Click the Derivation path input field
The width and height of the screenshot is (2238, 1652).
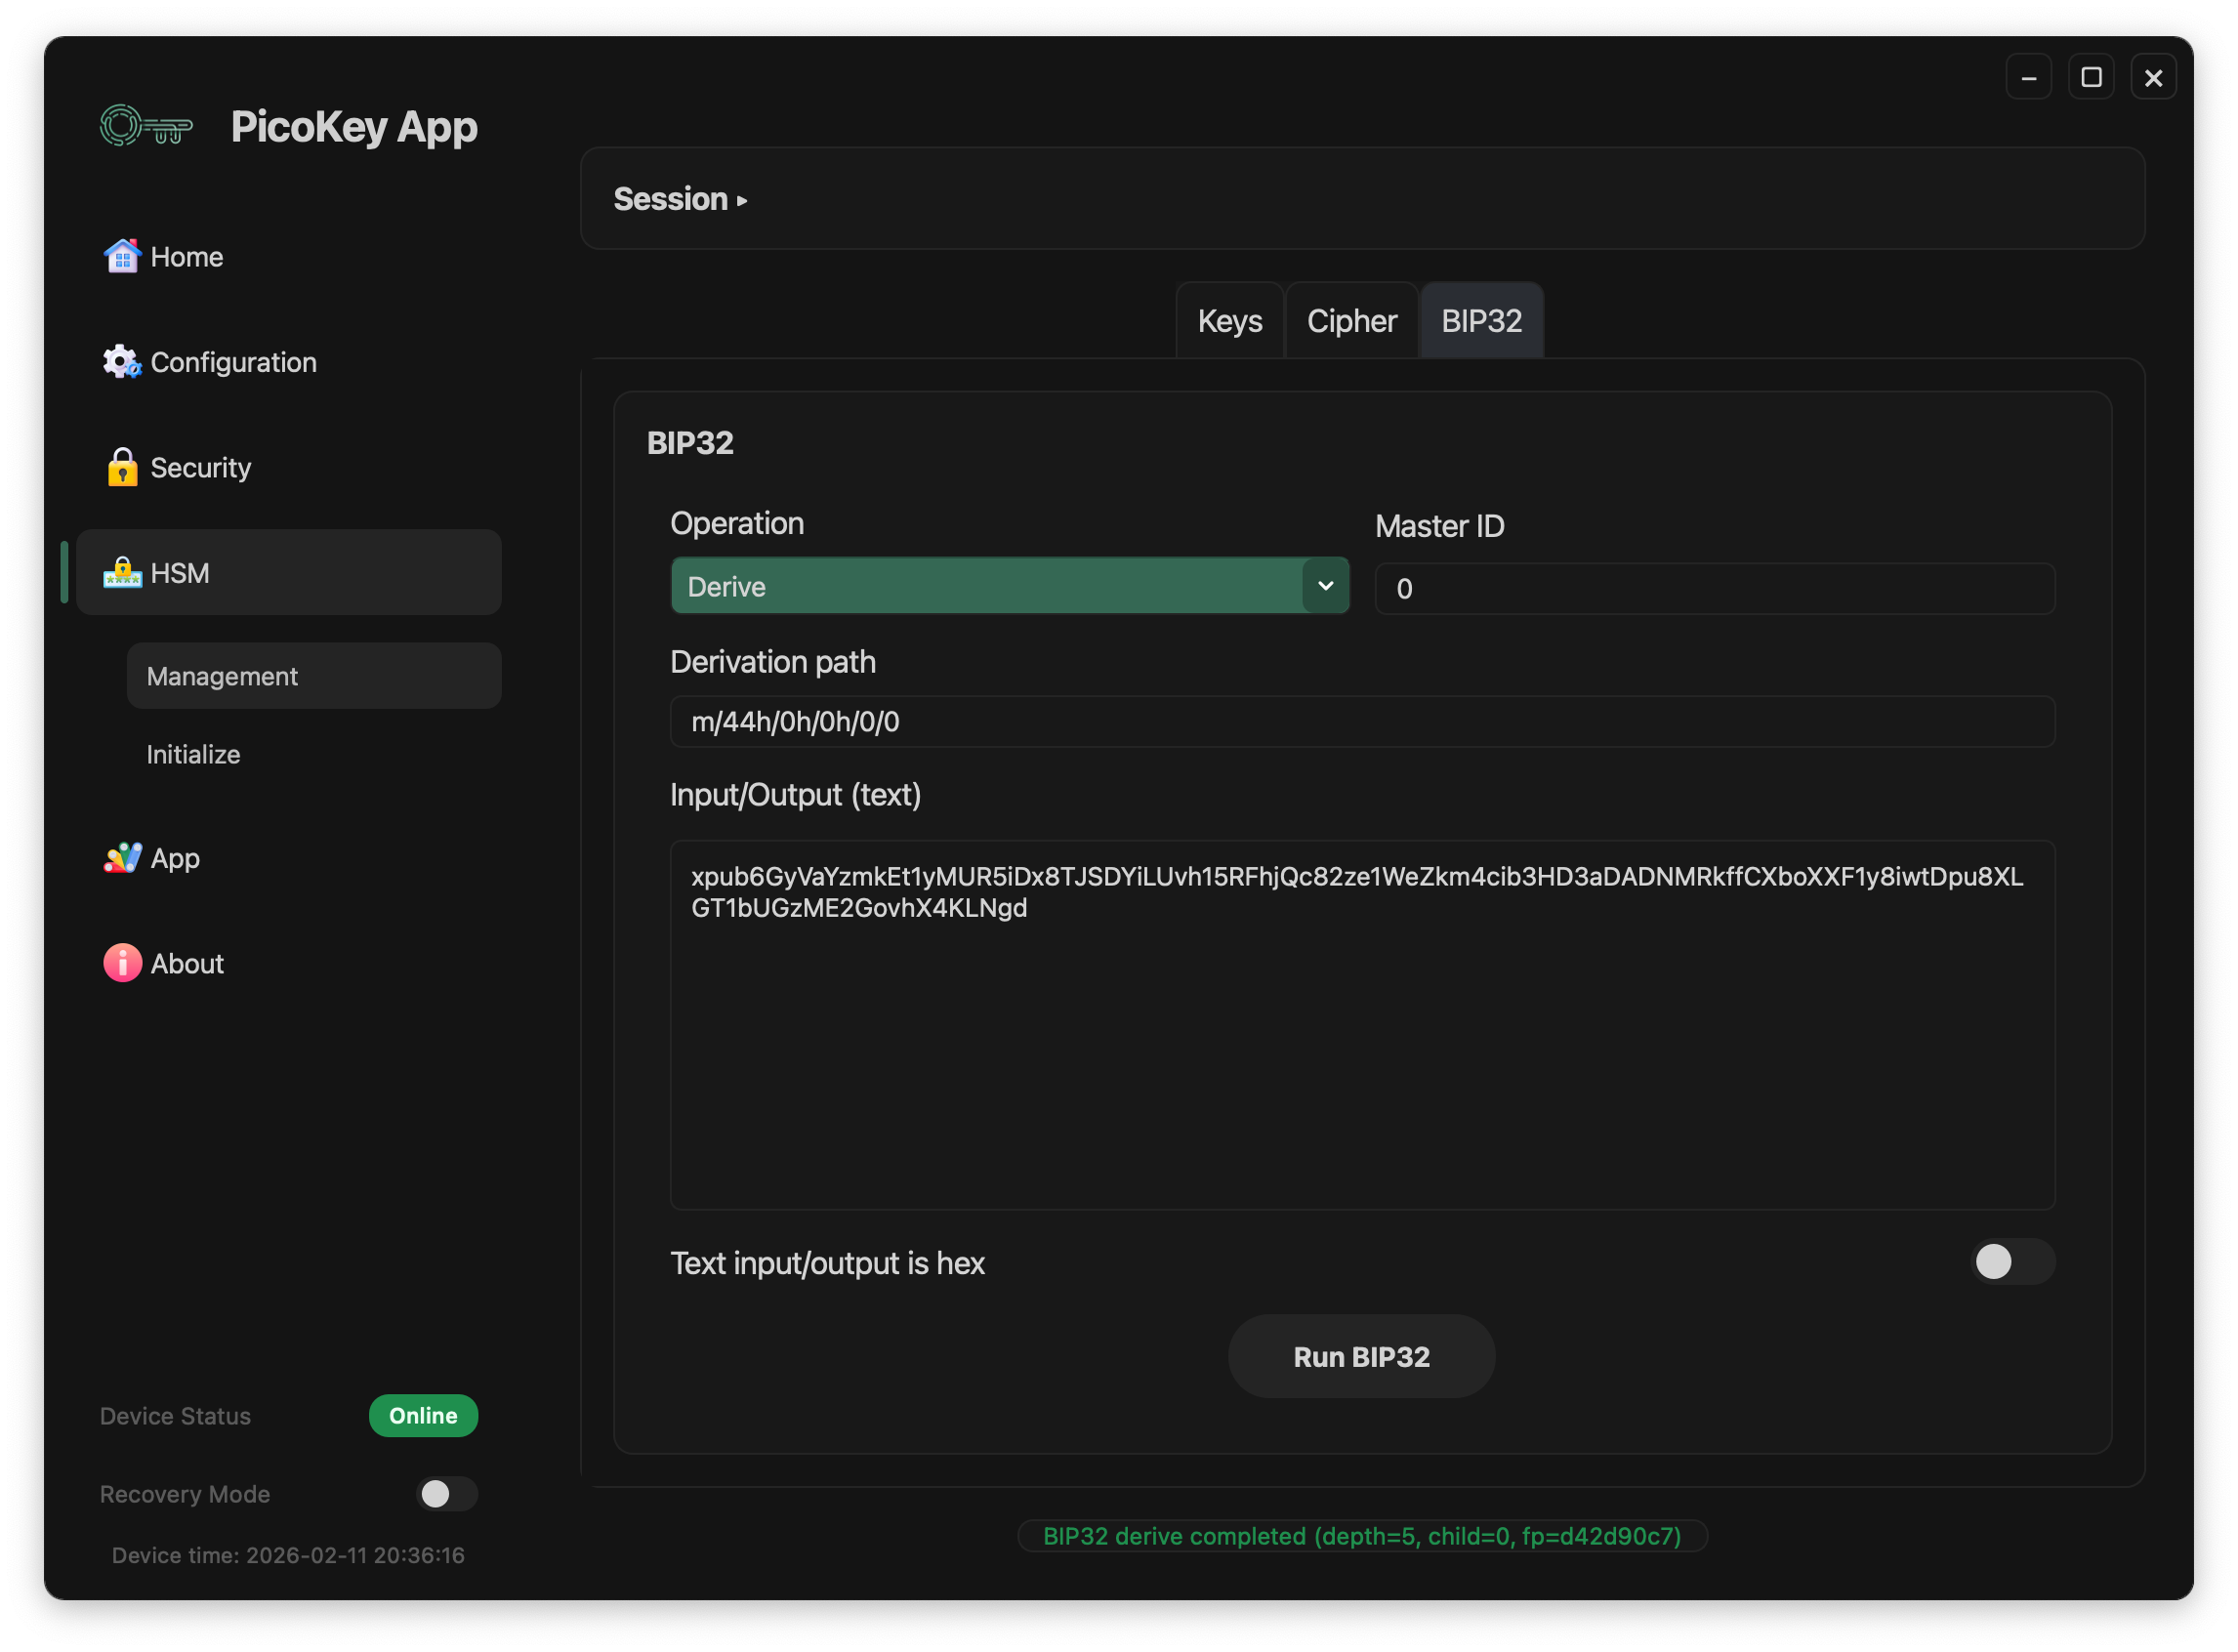[1361, 721]
